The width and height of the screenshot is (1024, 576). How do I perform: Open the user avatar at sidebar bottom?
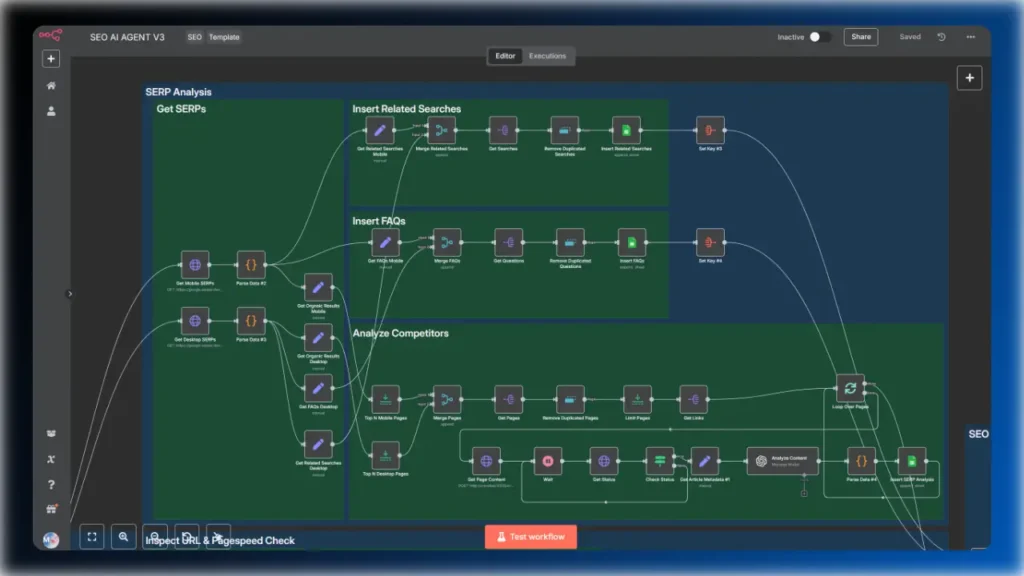pyautogui.click(x=51, y=539)
